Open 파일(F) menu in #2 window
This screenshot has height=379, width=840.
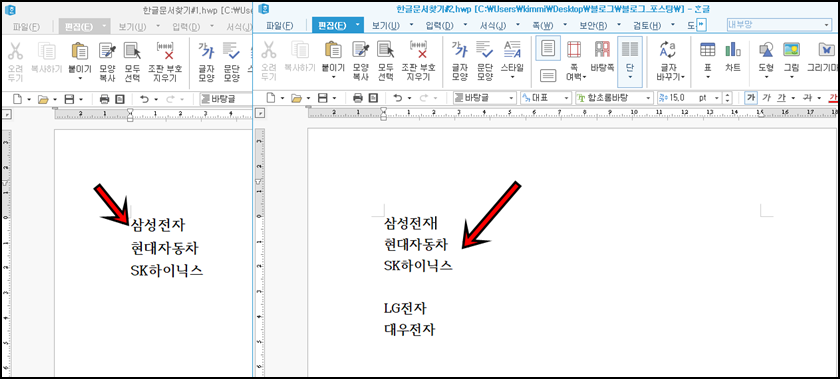[280, 25]
